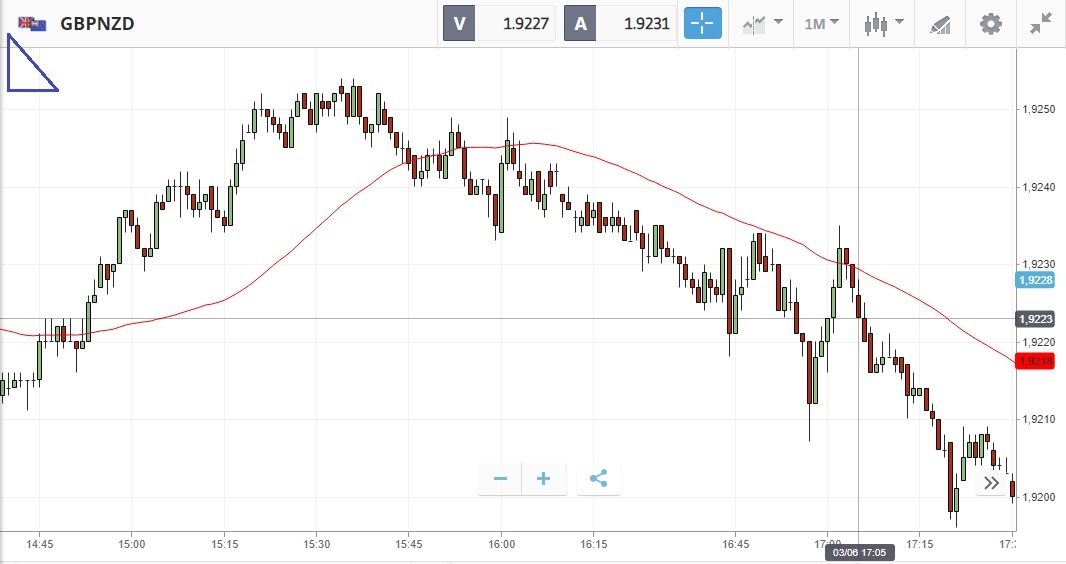Click the V sell price 1.9227 button

499,23
